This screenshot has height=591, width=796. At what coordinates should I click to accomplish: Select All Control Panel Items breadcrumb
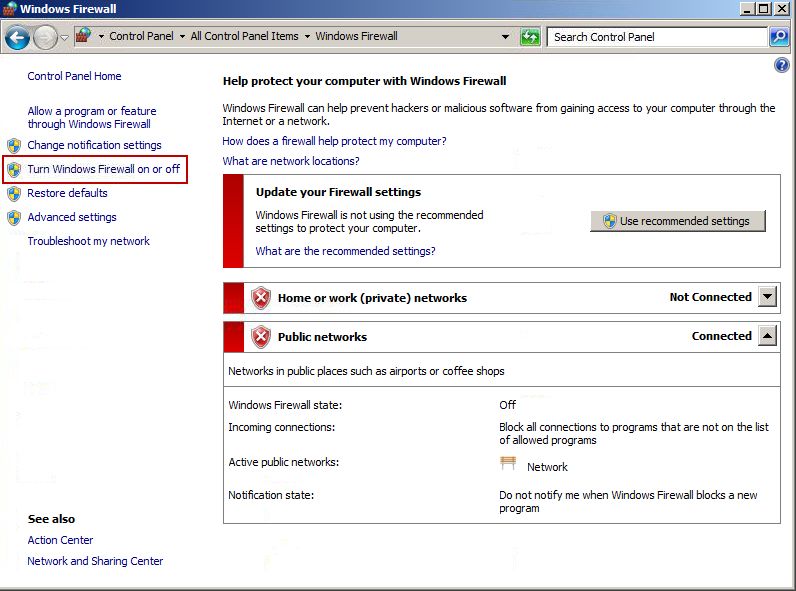pyautogui.click(x=244, y=36)
